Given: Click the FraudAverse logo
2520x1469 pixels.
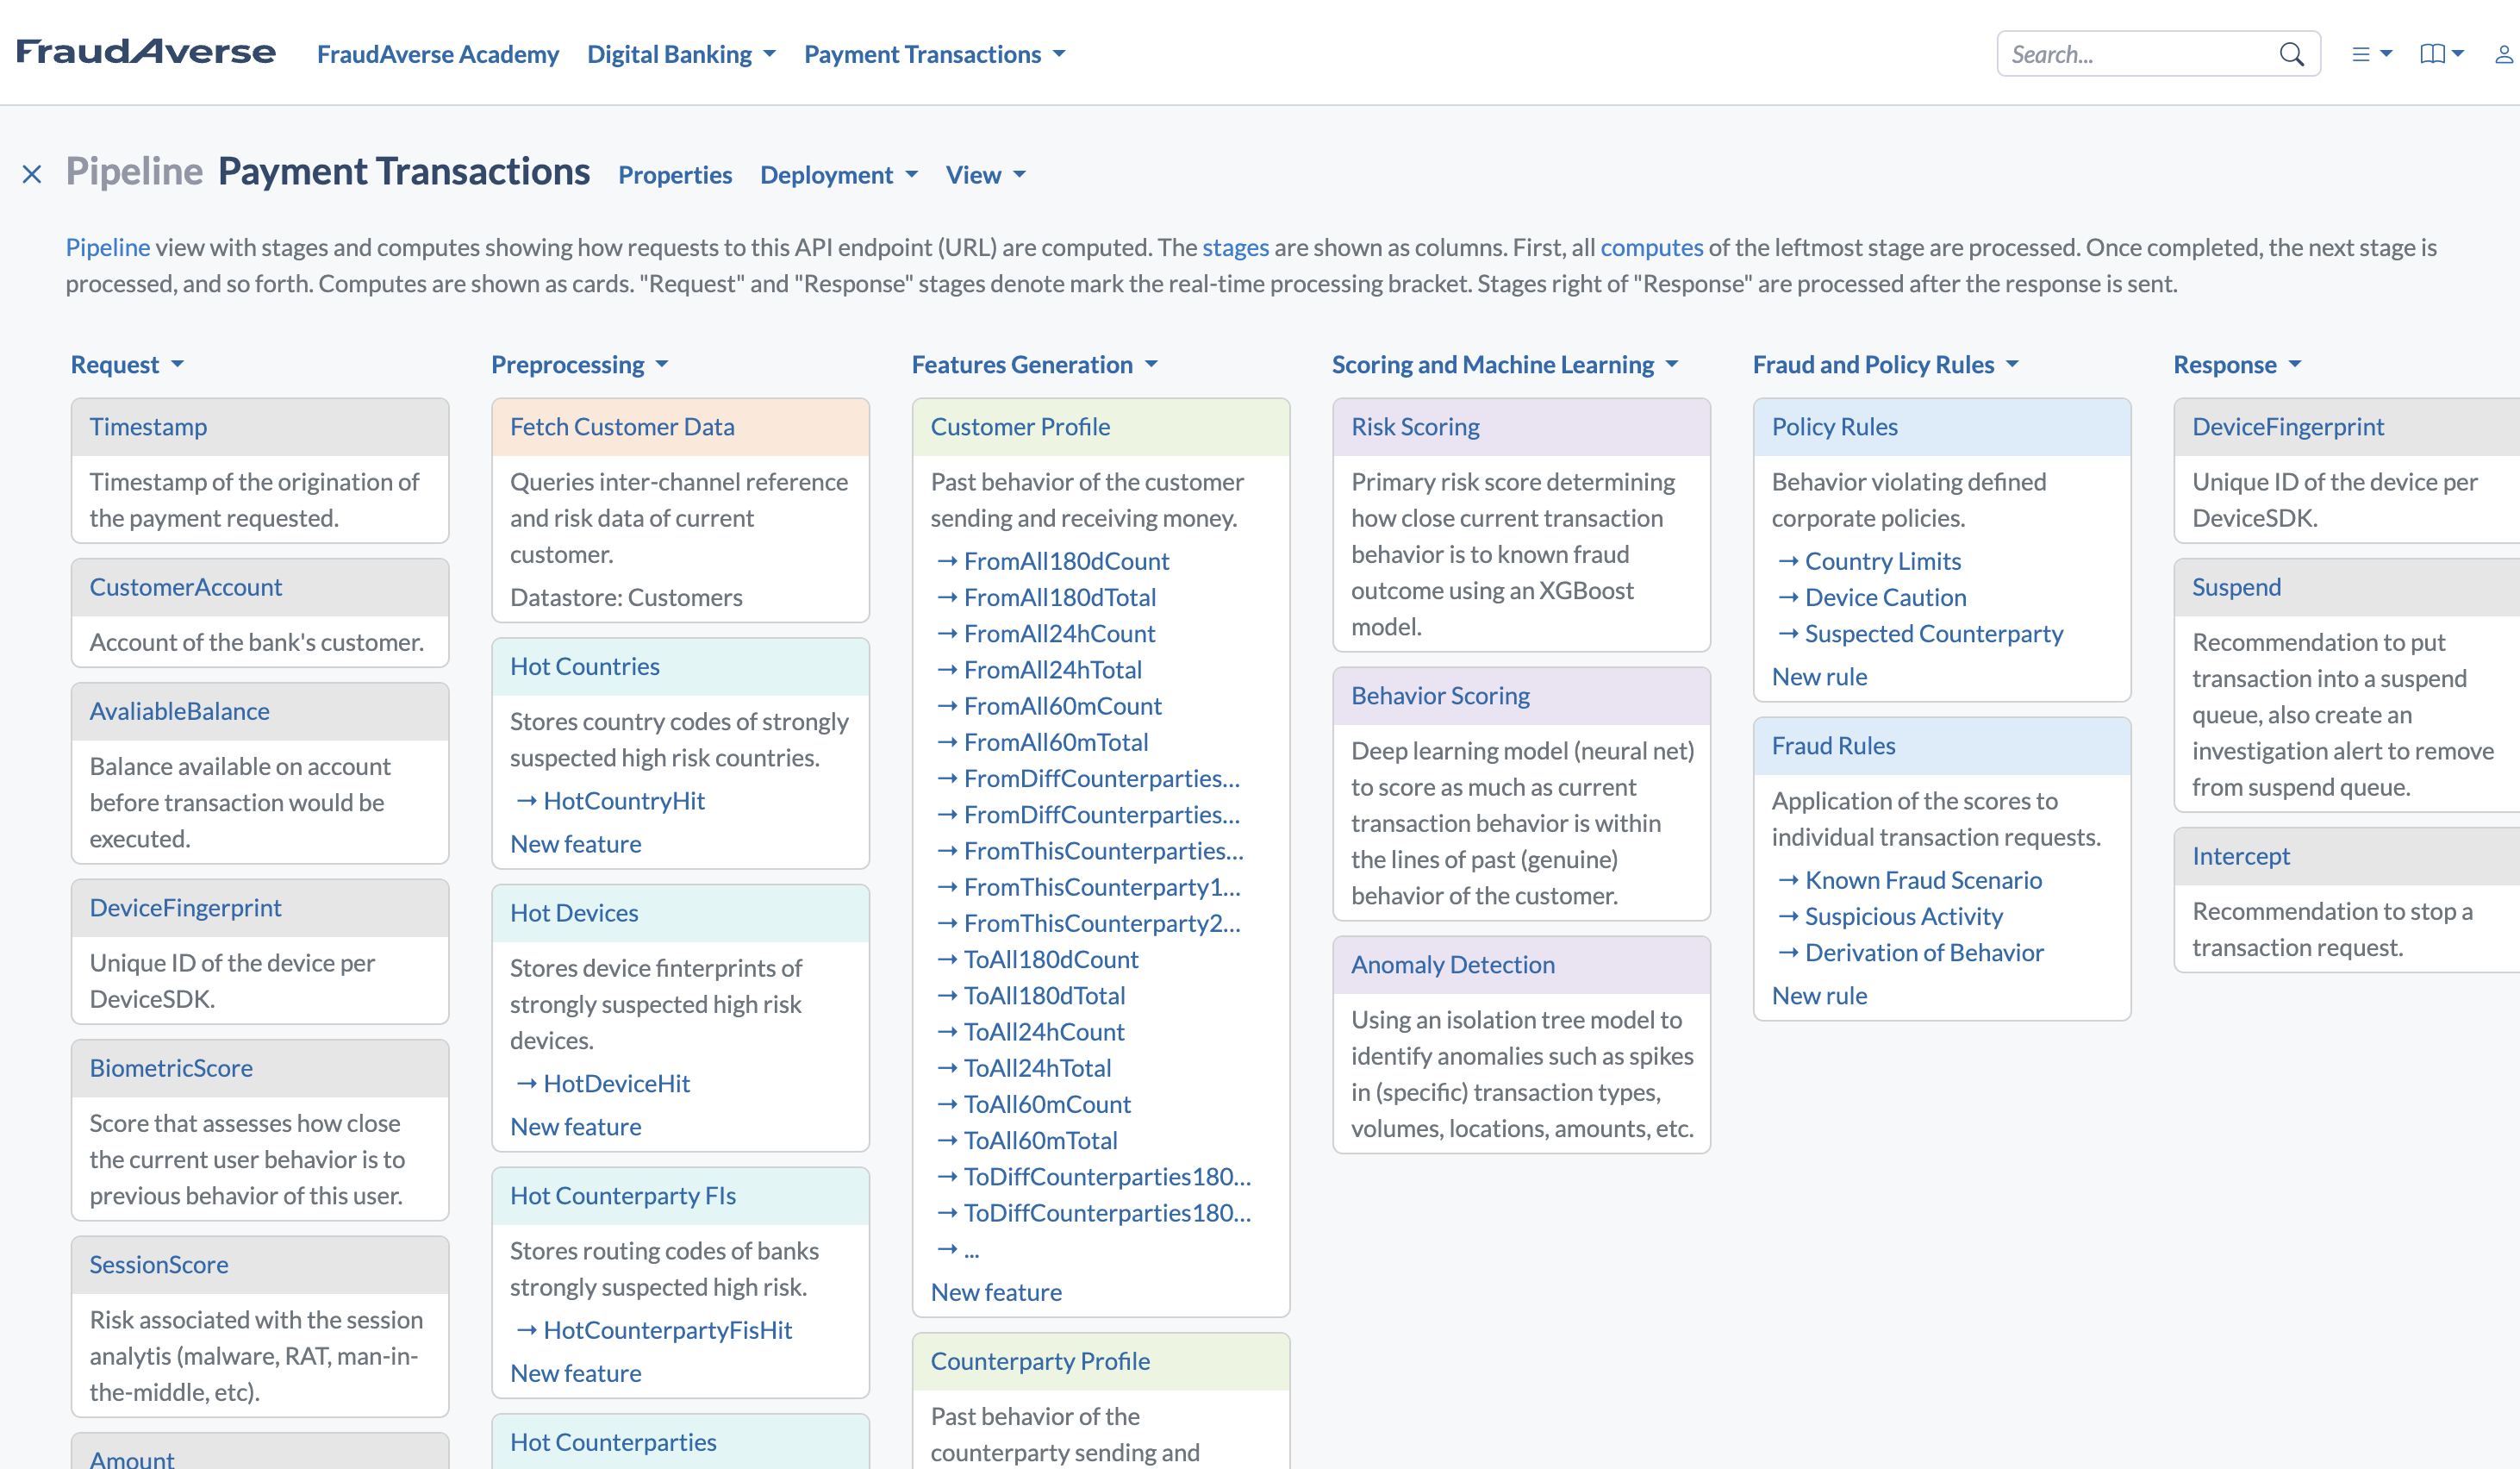Looking at the screenshot, I should [x=146, y=52].
